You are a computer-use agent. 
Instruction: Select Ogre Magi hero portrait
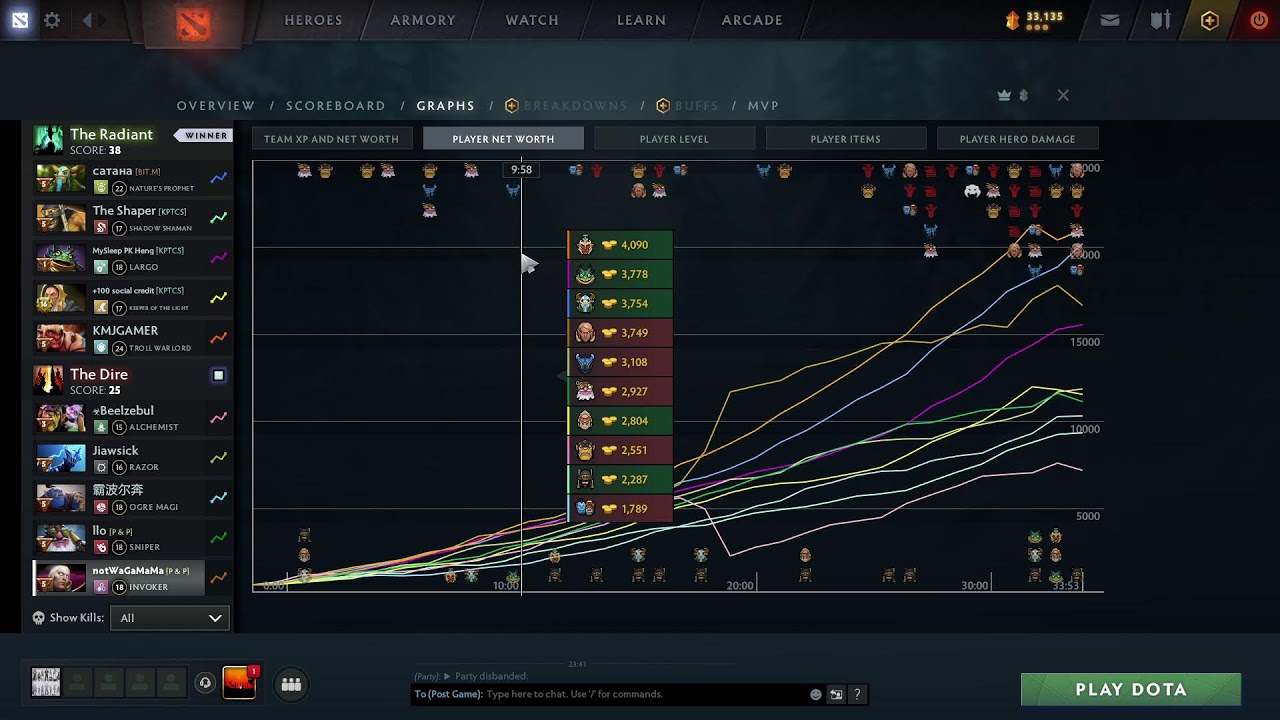[61, 498]
